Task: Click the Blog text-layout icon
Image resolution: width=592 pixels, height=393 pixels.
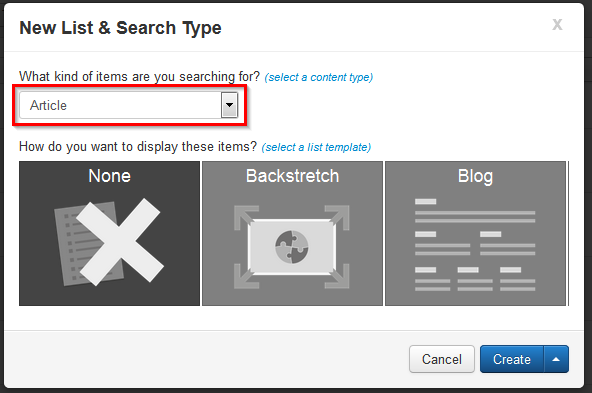Action: pyautogui.click(x=475, y=245)
